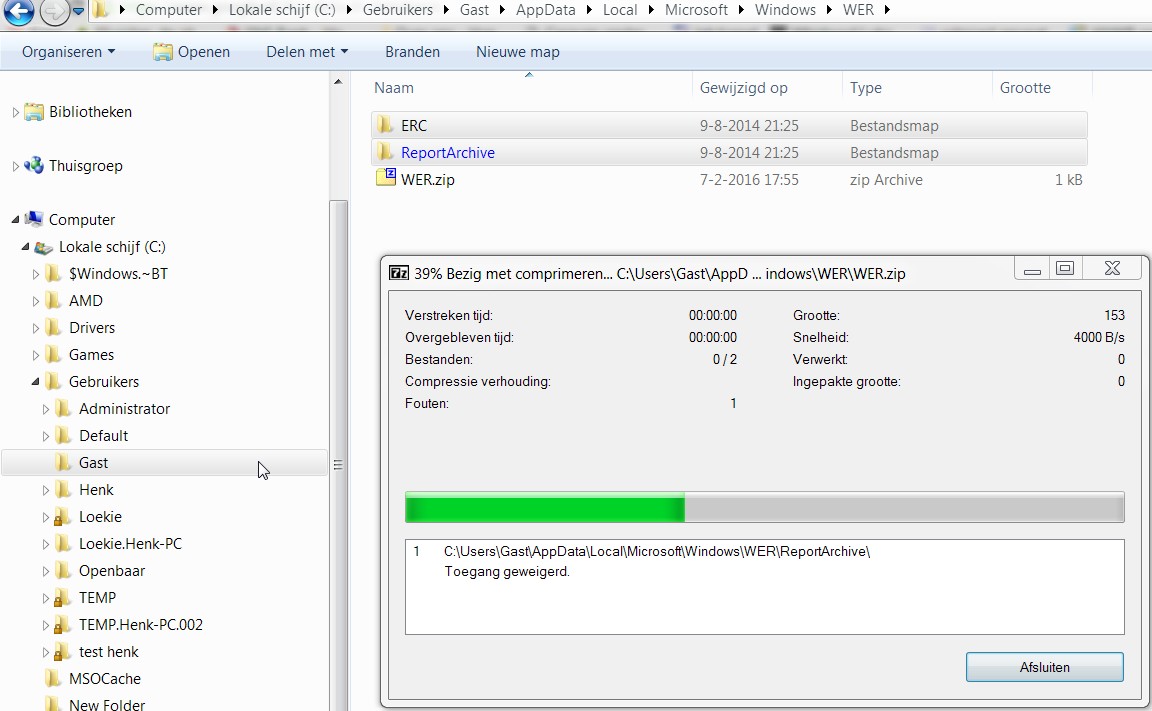The height and width of the screenshot is (711, 1152).
Task: Sort by the Gewijzigd op column header
Action: point(767,88)
